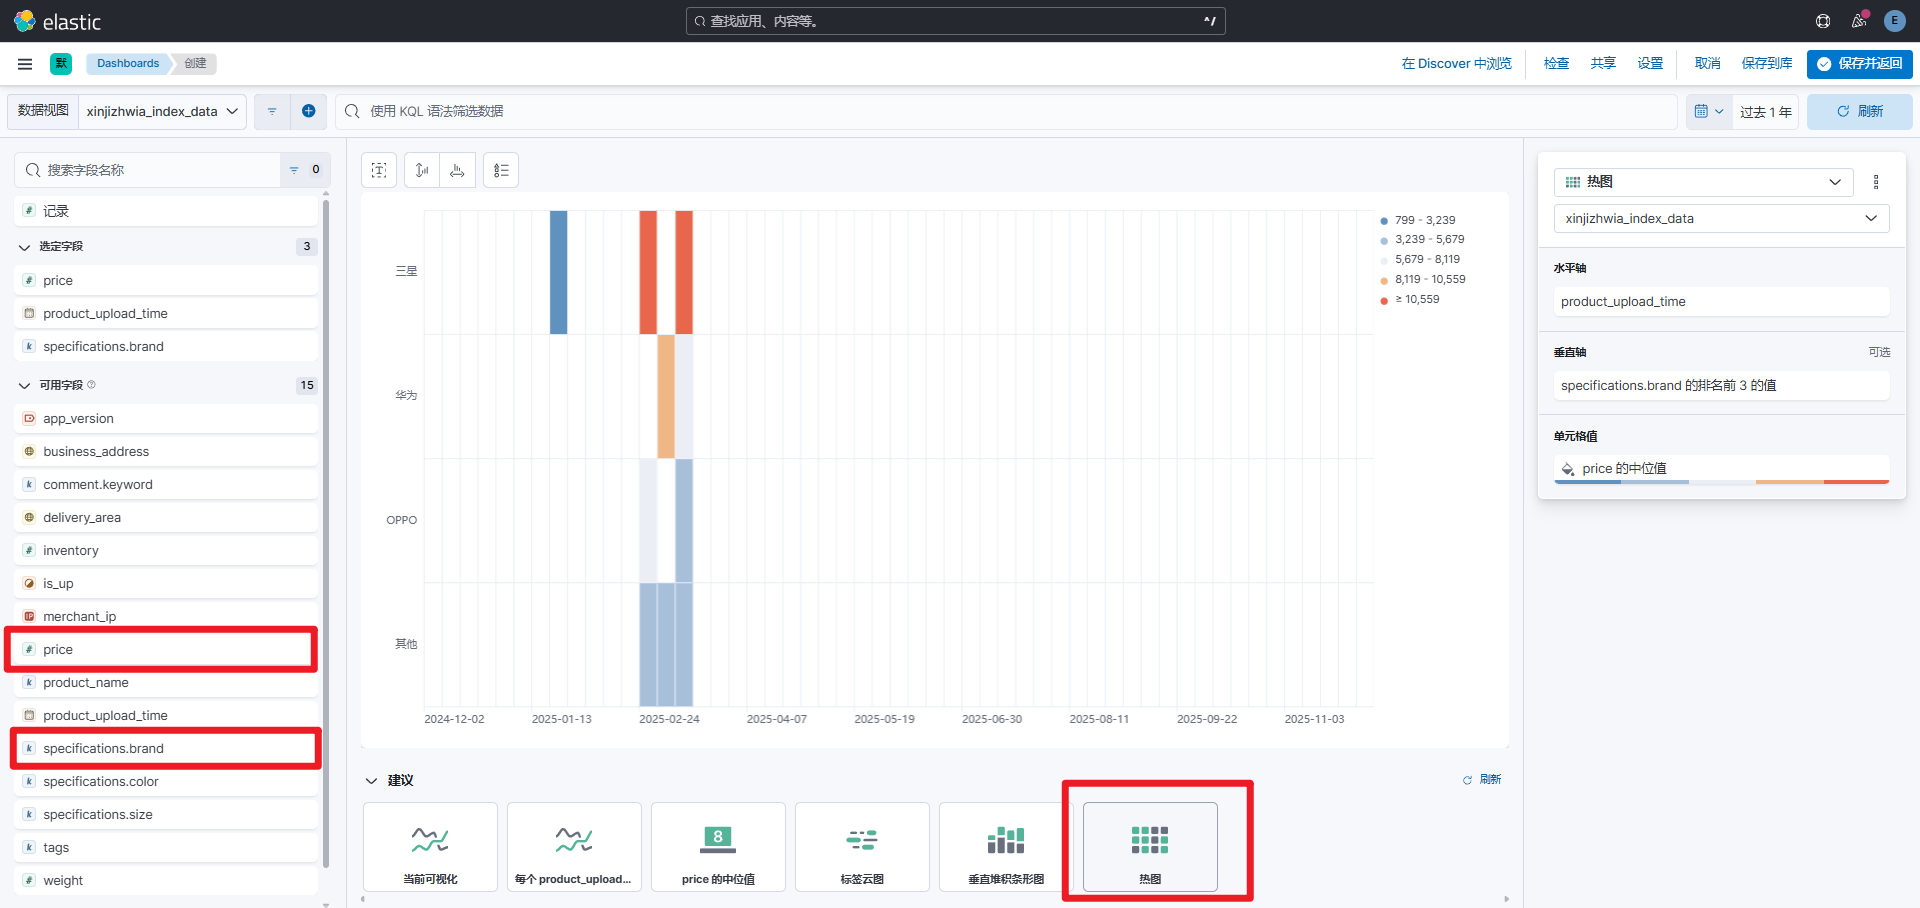The image size is (1920, 908).
Task: Open 在 Discover 中浏览 link
Action: pos(1457,63)
